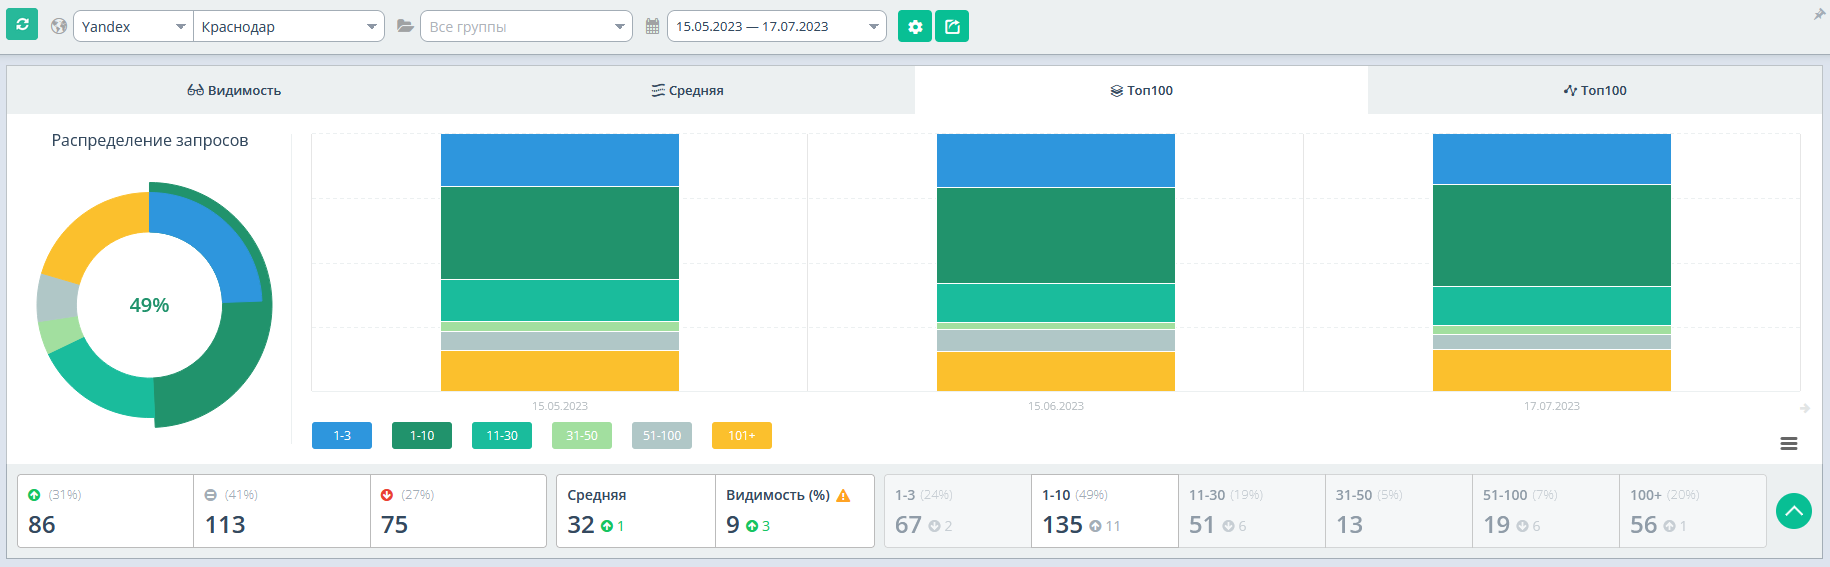
Task: Click the 17.07.2023 axis date label
Action: (x=1552, y=406)
